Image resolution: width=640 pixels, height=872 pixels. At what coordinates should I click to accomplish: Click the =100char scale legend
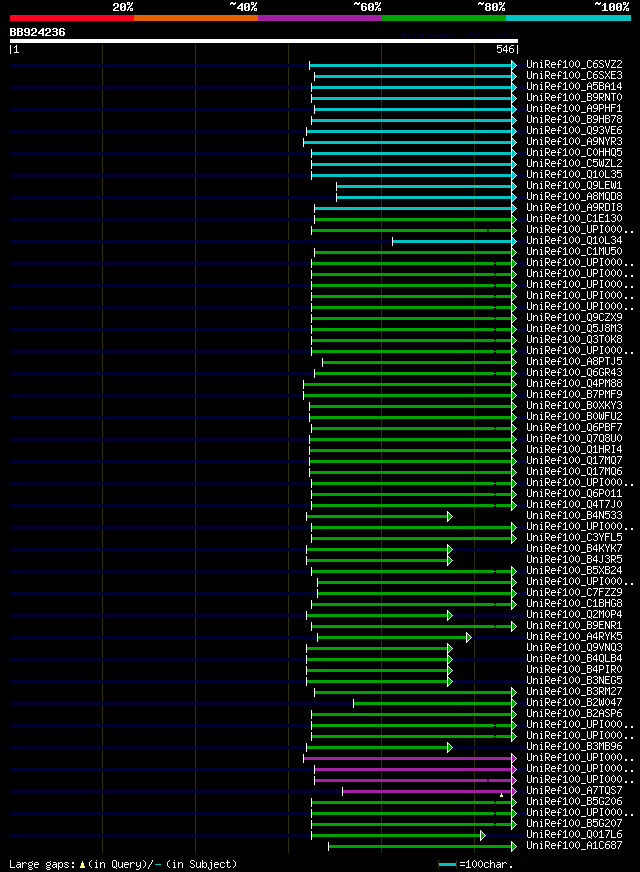(476, 864)
